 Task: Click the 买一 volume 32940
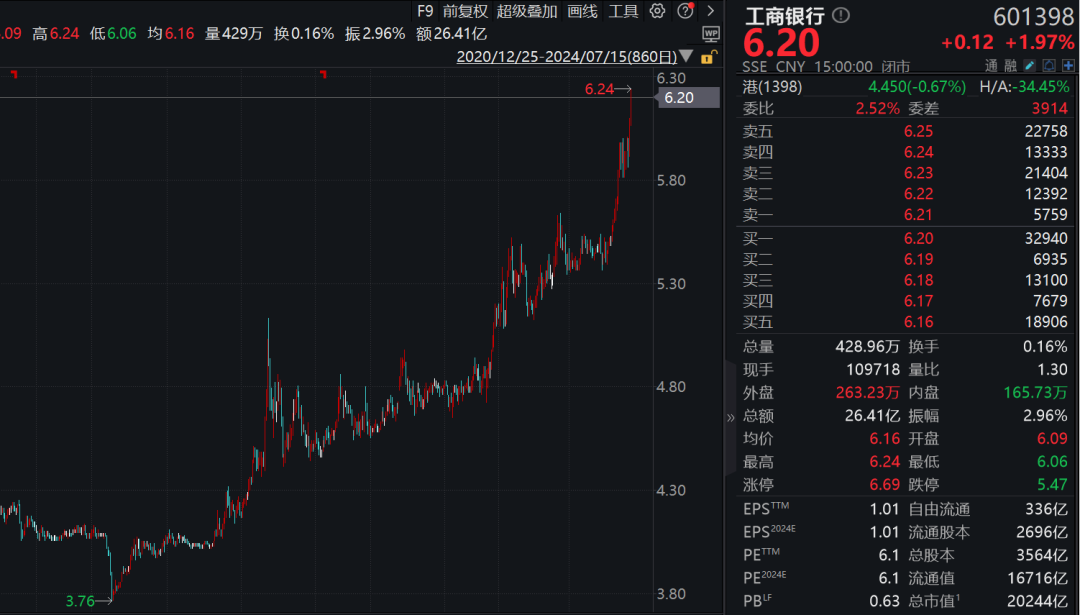coord(1046,238)
